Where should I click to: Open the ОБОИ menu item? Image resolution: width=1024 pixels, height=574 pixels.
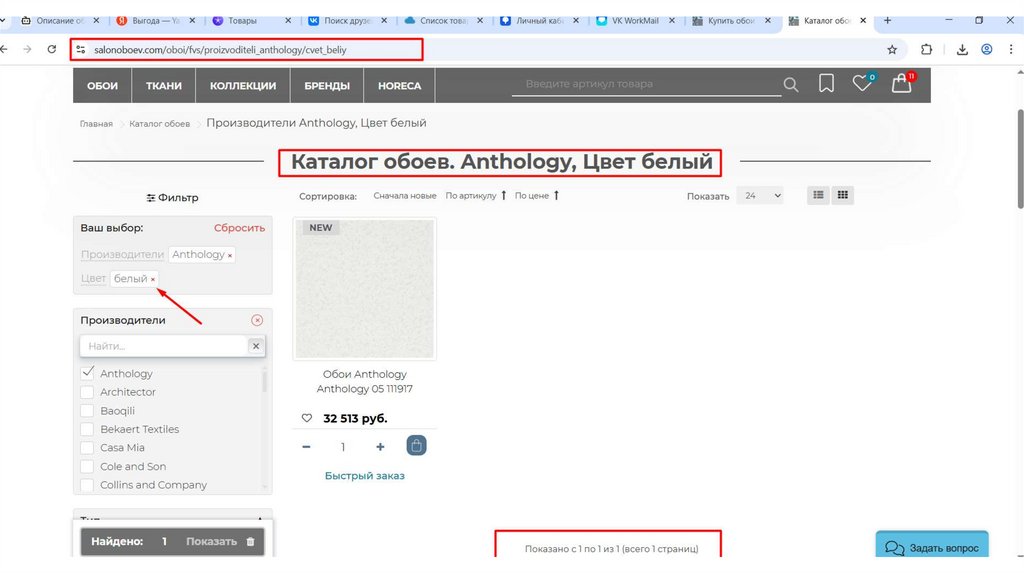[103, 86]
